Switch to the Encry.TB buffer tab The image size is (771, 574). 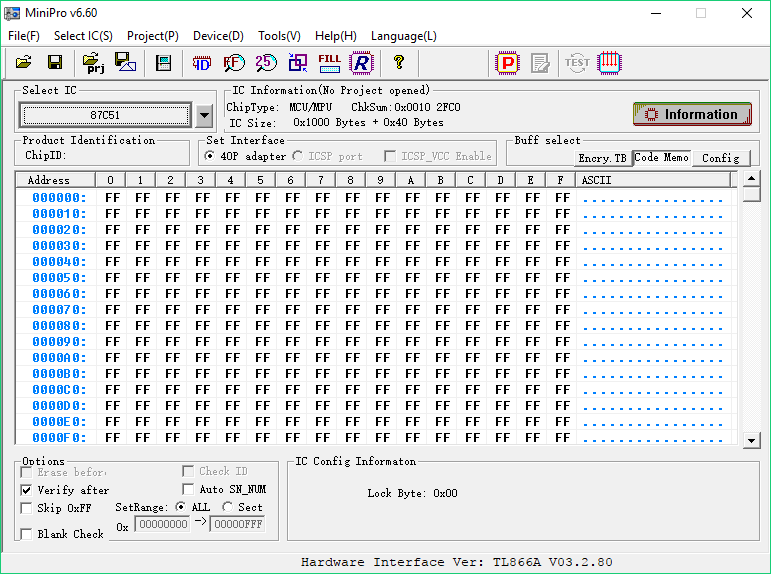[x=602, y=158]
